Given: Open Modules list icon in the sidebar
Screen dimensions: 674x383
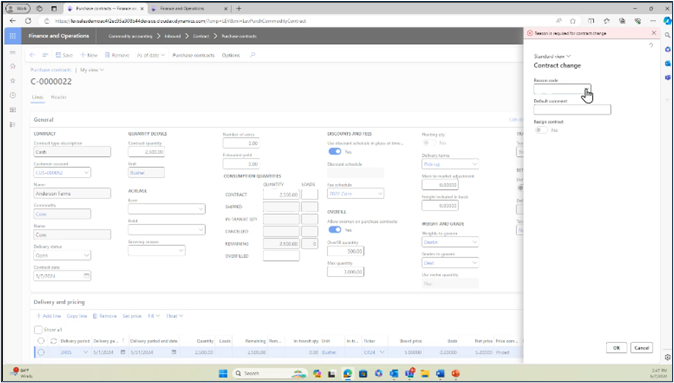Looking at the screenshot, I should (12, 125).
